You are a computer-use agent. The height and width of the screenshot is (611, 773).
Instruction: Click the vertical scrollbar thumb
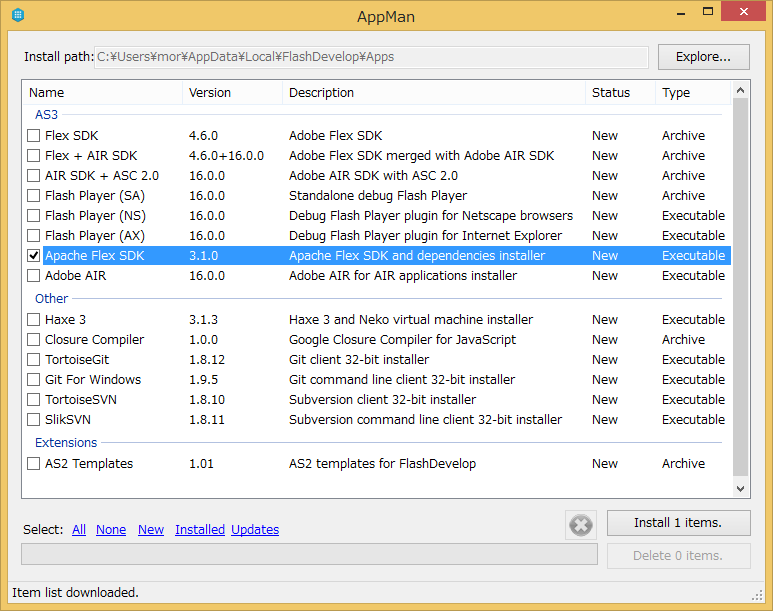coord(740,287)
